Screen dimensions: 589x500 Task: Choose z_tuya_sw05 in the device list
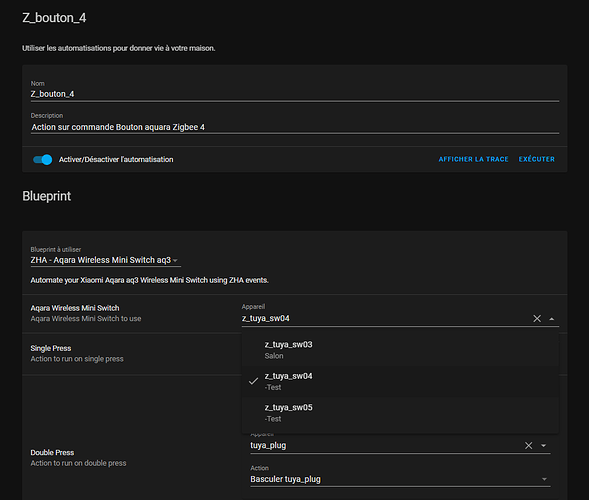[400, 413]
